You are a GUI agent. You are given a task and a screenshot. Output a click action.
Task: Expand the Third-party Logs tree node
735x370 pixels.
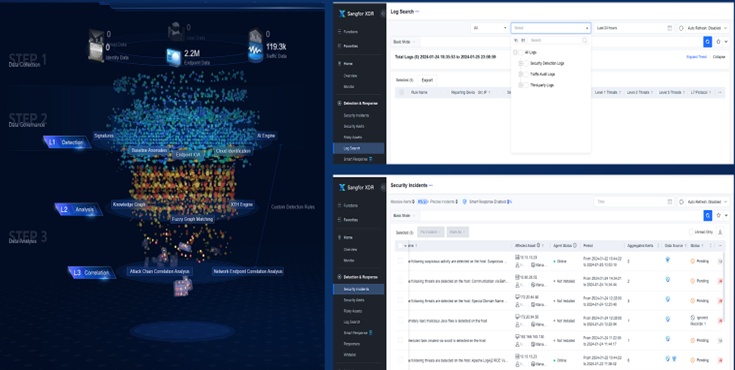pos(520,85)
